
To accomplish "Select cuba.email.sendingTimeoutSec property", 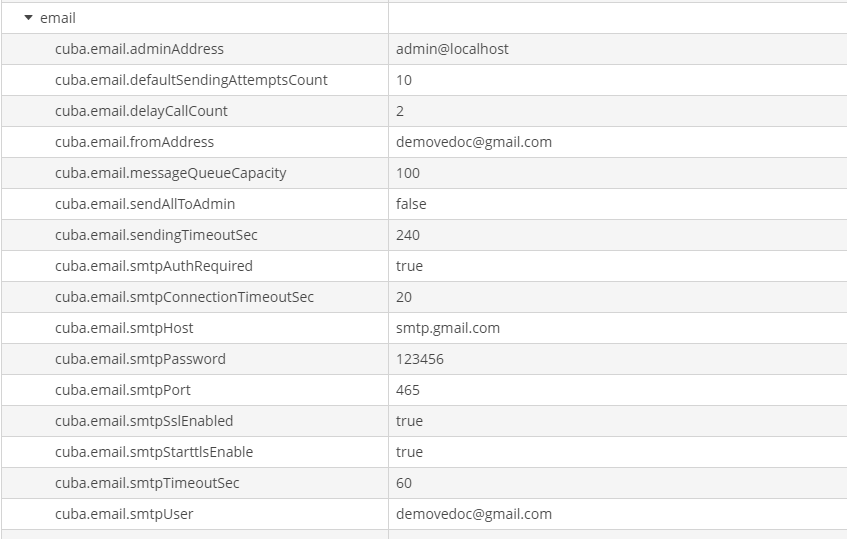I will [156, 235].
